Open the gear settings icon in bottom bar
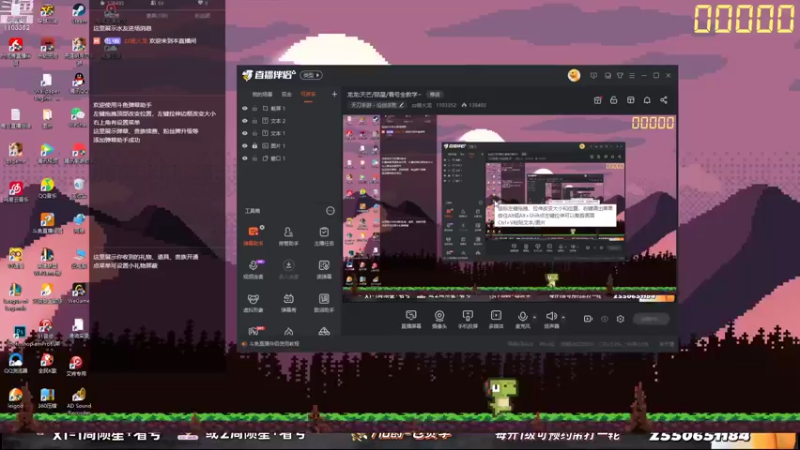 click(620, 319)
